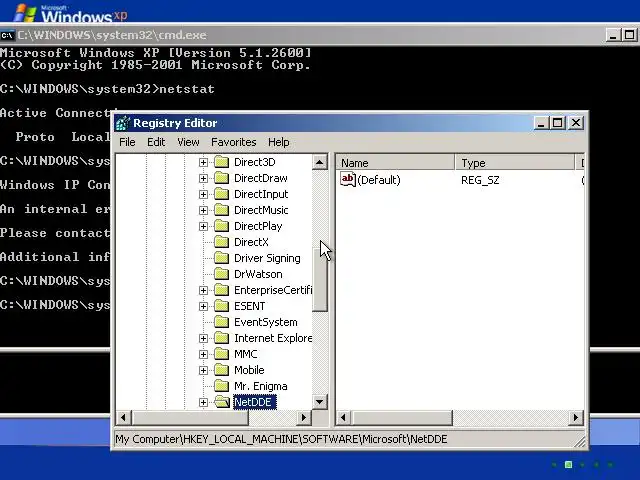Expand the Mobile key
The image size is (640, 480).
203,371
